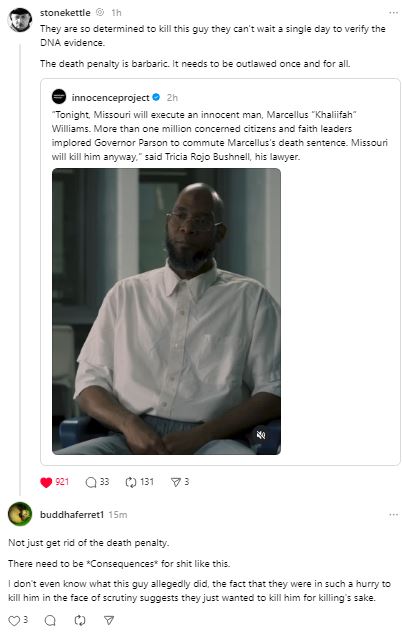Open more options menu on buddhaferret1's reply

(393, 515)
